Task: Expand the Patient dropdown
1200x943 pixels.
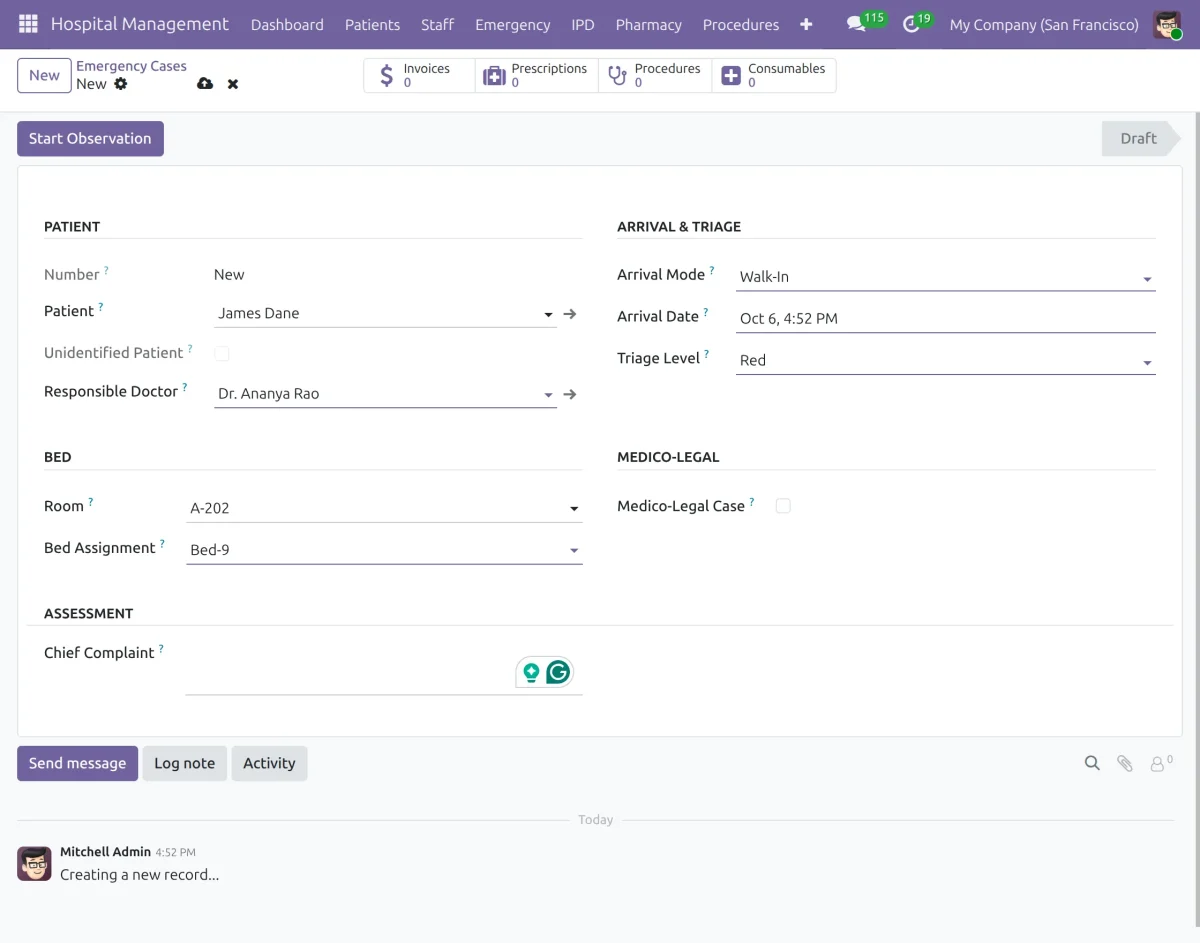Action: [548, 315]
